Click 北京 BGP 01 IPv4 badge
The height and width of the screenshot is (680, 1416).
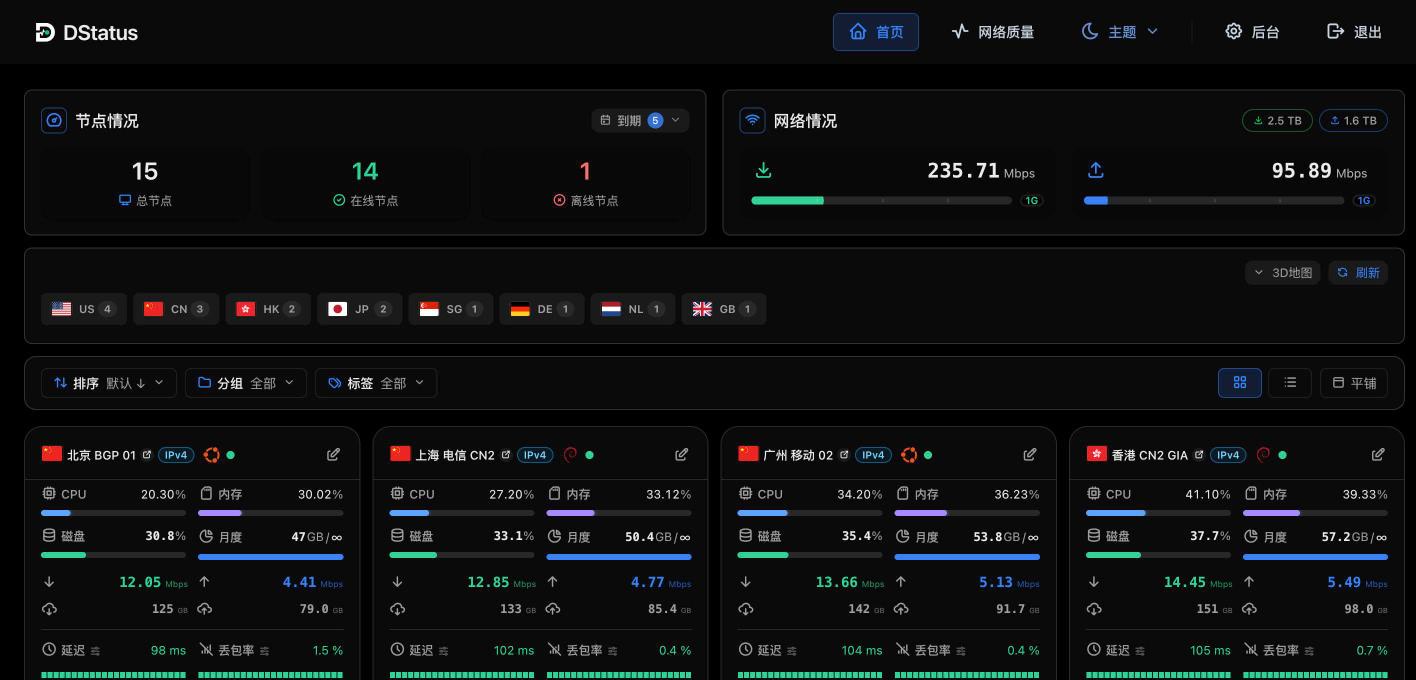tap(176, 455)
